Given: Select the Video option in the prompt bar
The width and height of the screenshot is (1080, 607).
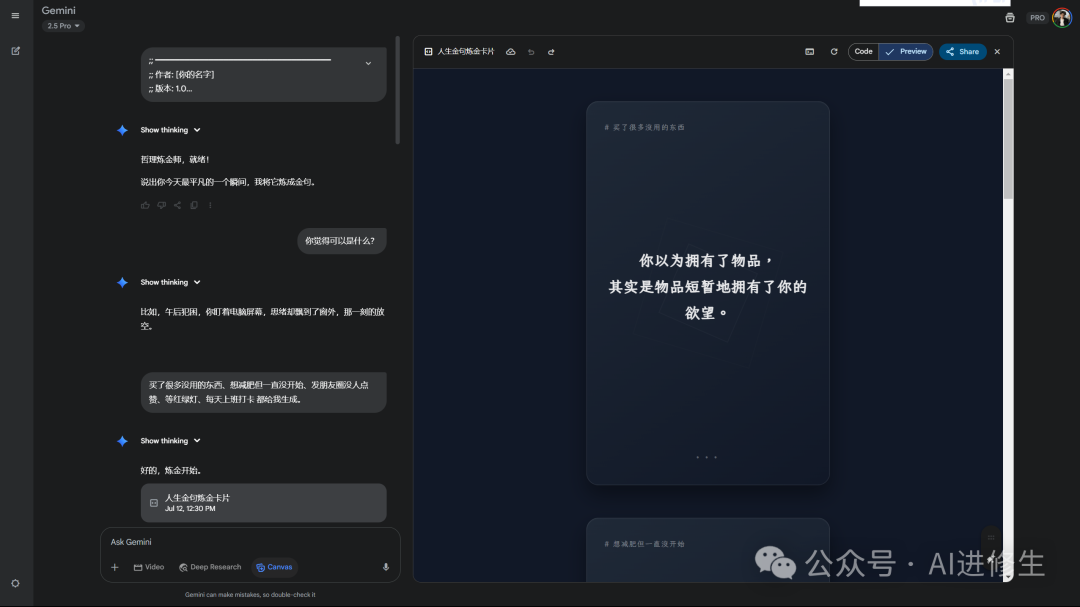Looking at the screenshot, I should (x=150, y=566).
